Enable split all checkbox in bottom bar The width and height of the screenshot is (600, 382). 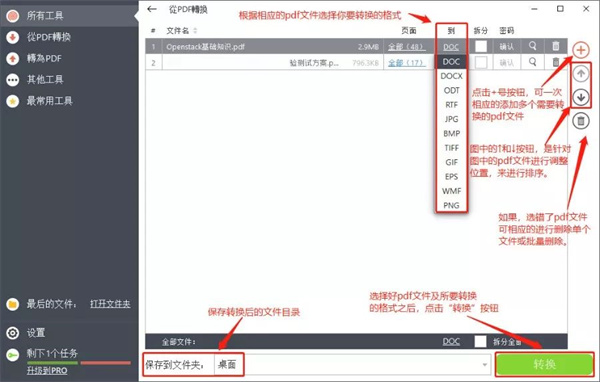pyautogui.click(x=480, y=341)
